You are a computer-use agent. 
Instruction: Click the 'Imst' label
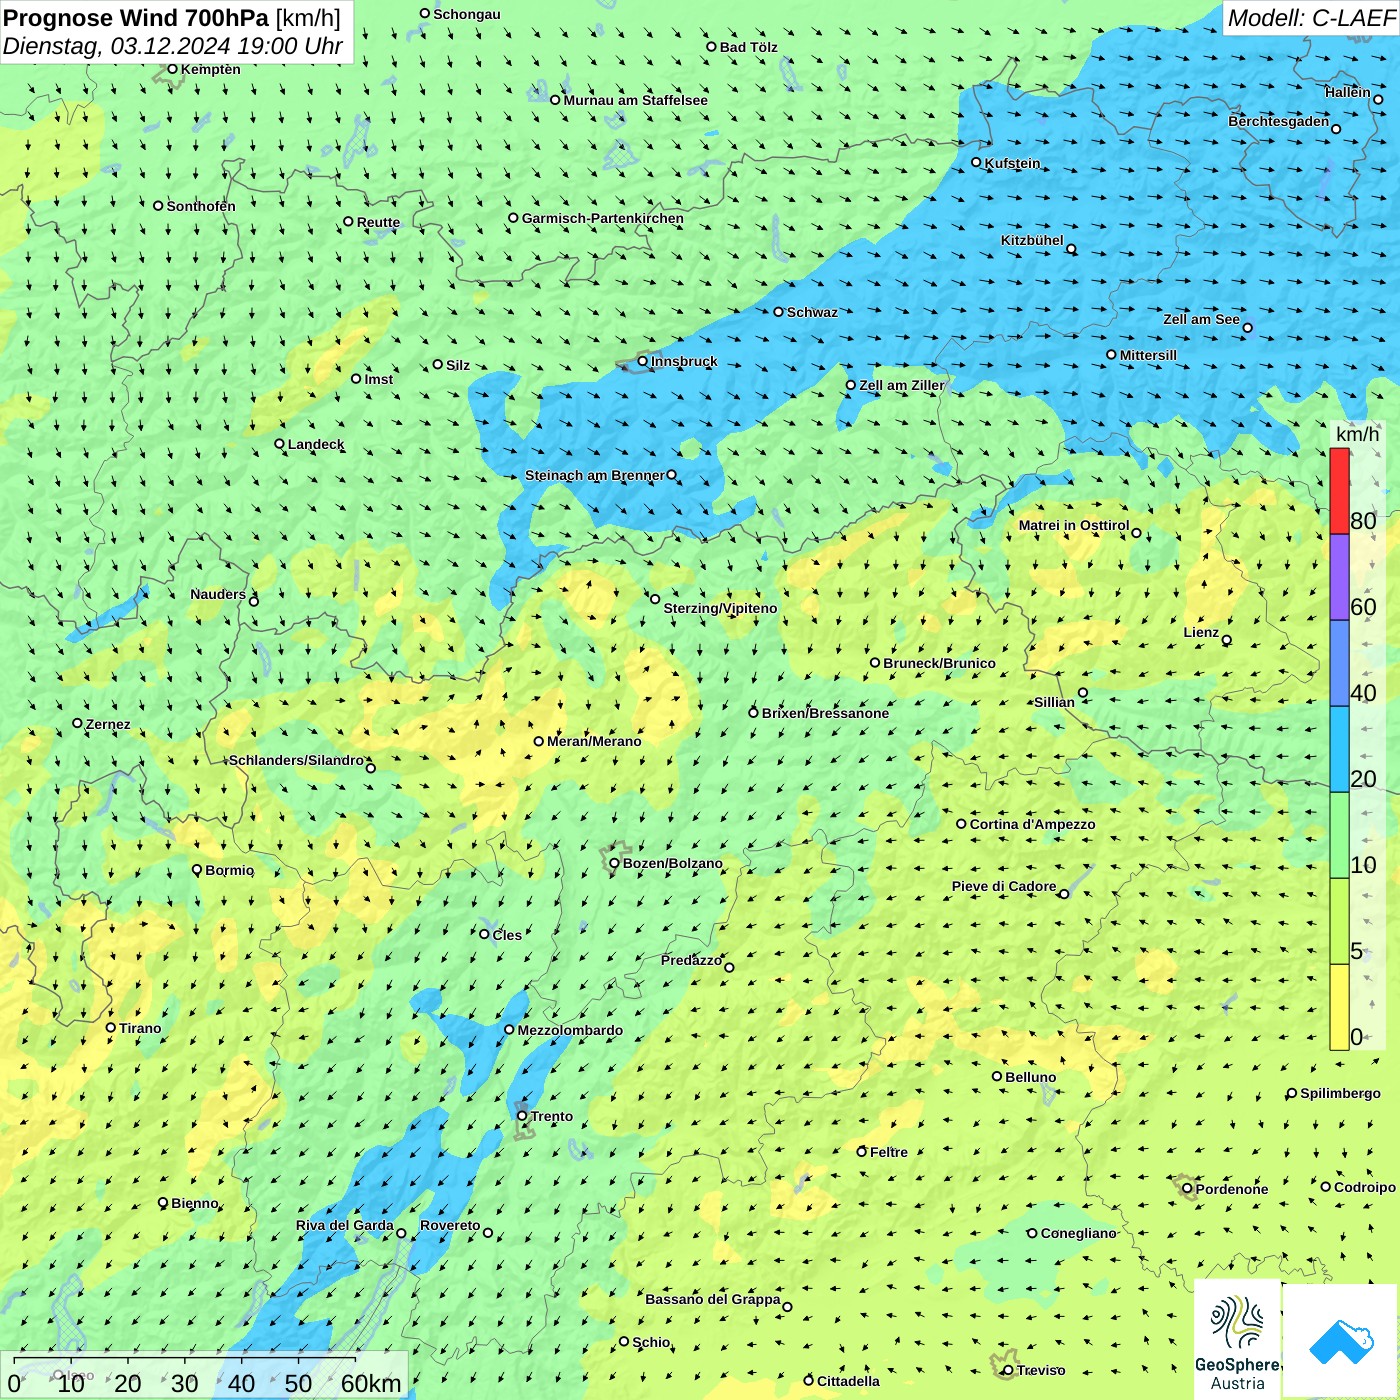point(379,379)
